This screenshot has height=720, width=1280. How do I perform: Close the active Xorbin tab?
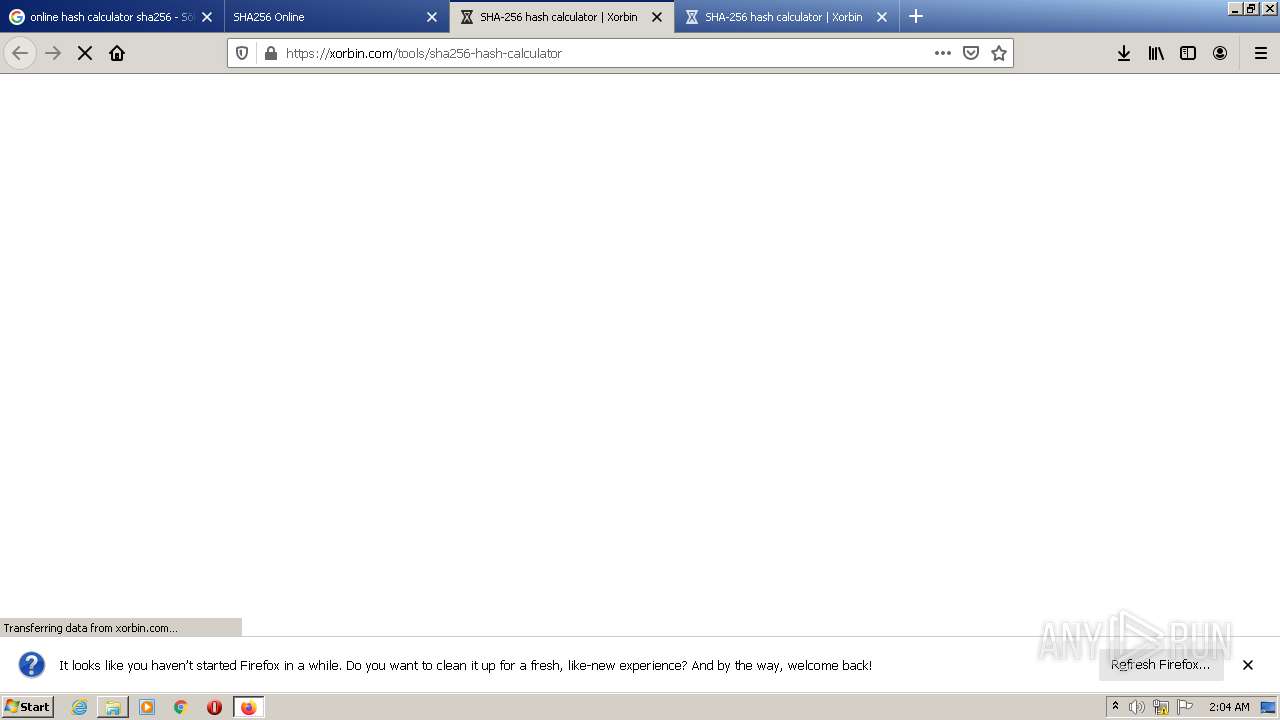click(x=657, y=17)
